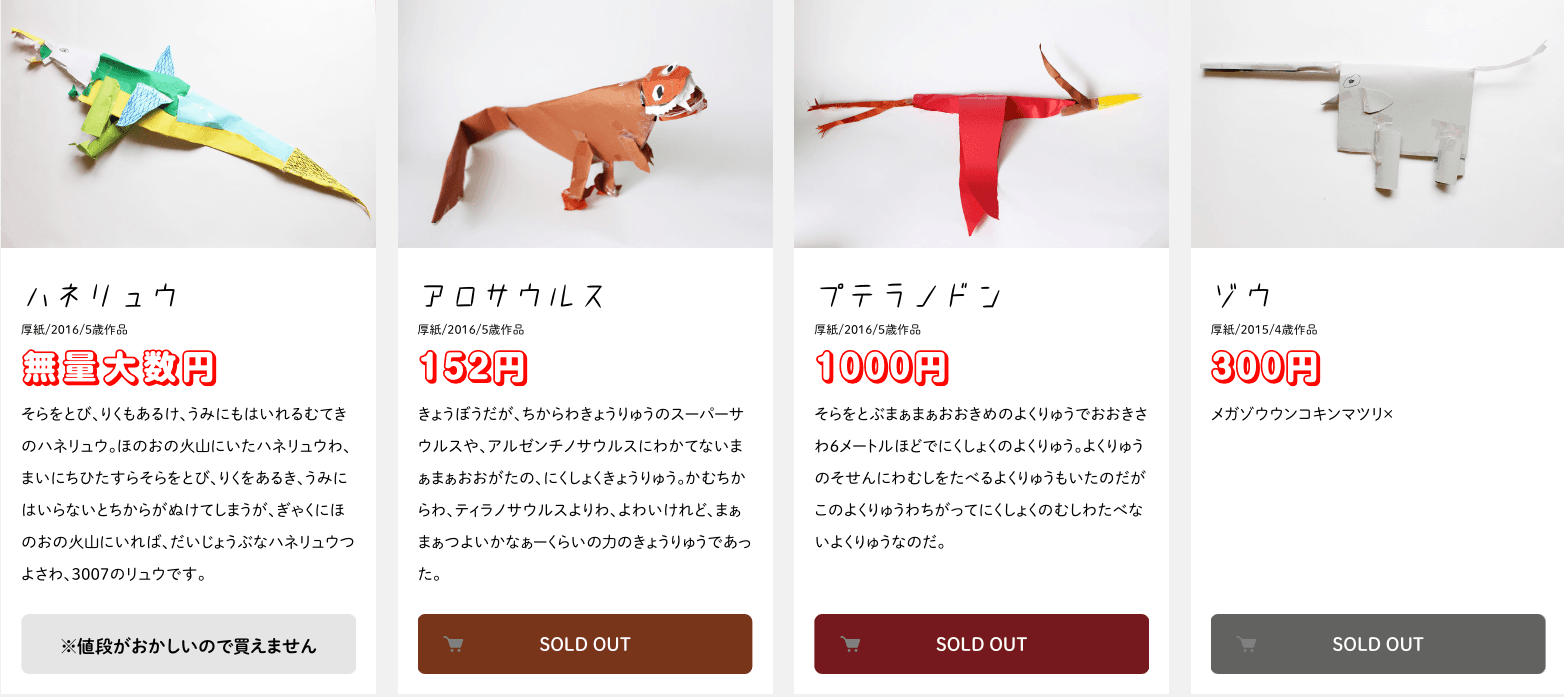The height and width of the screenshot is (697, 1564).
Task: Click the cart icon on the Allosaurus card
Action: [x=453, y=644]
